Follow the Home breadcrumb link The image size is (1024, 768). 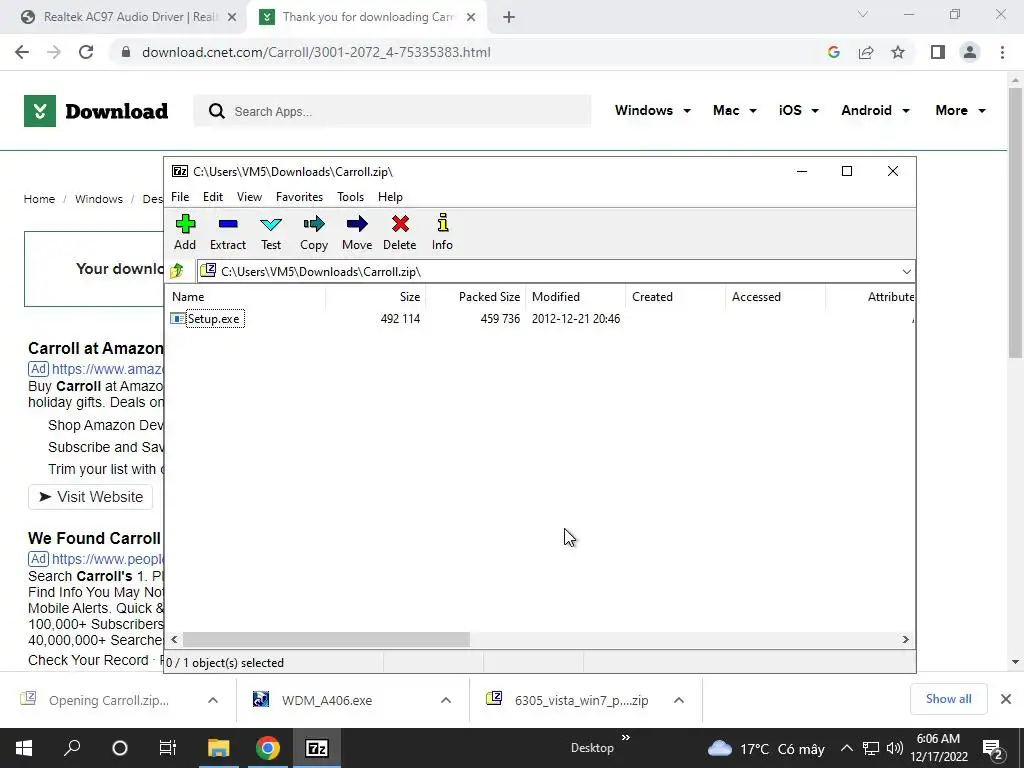click(x=39, y=199)
